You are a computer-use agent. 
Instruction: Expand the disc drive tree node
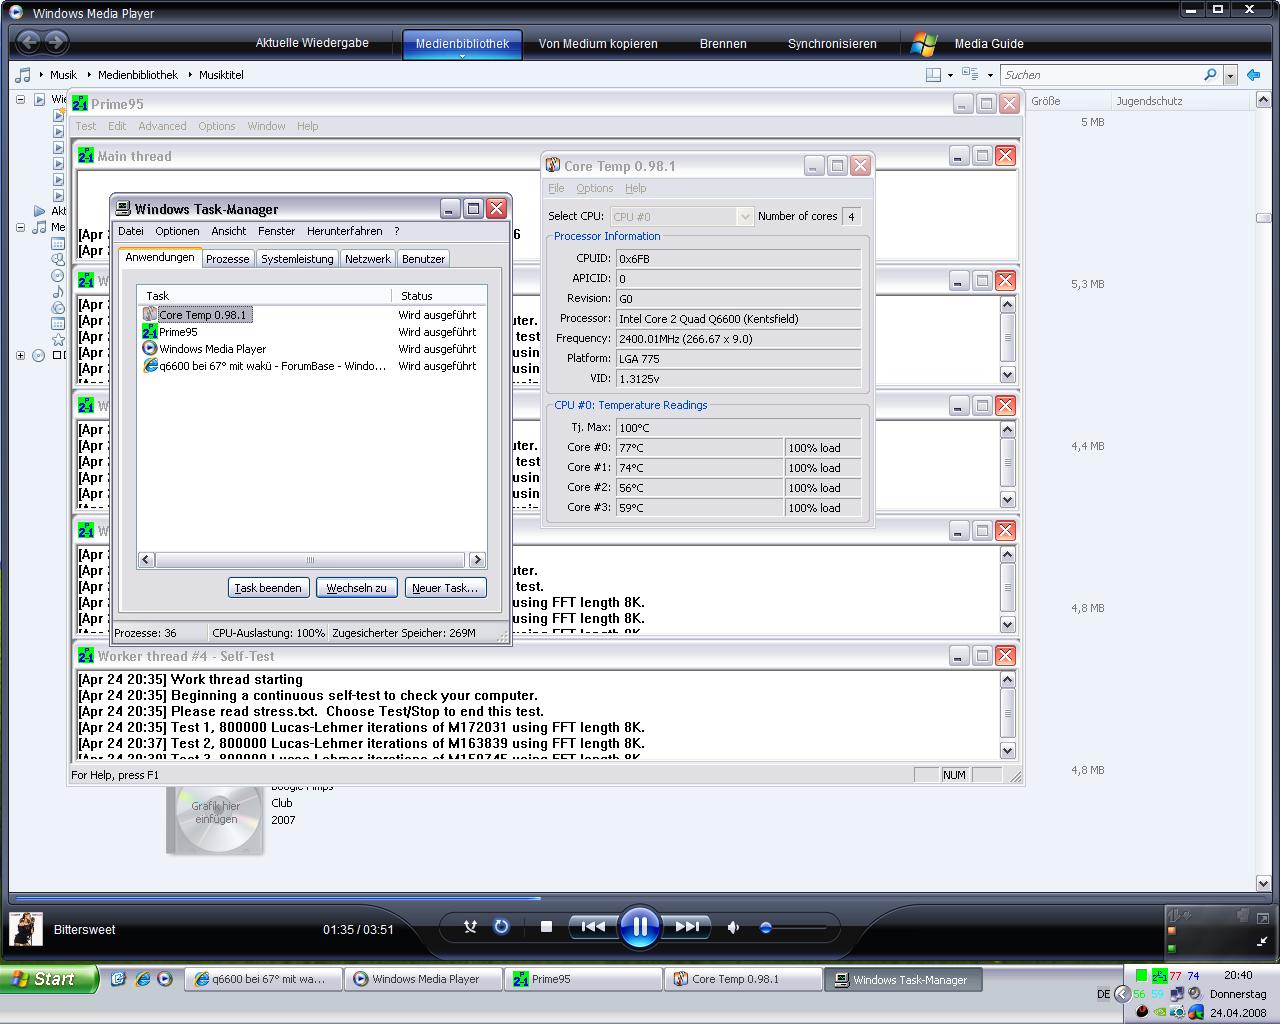20,355
